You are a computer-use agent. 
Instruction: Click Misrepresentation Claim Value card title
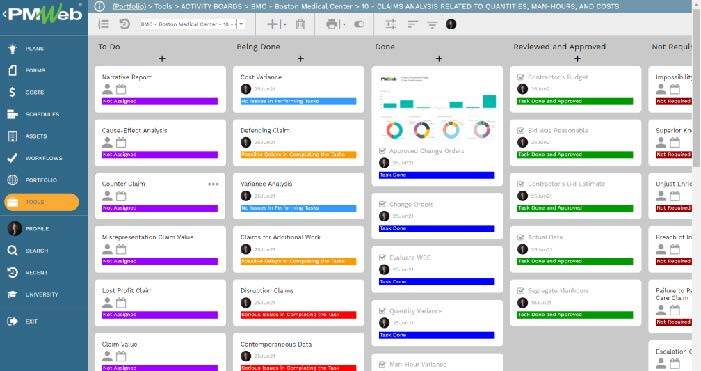(x=148, y=237)
